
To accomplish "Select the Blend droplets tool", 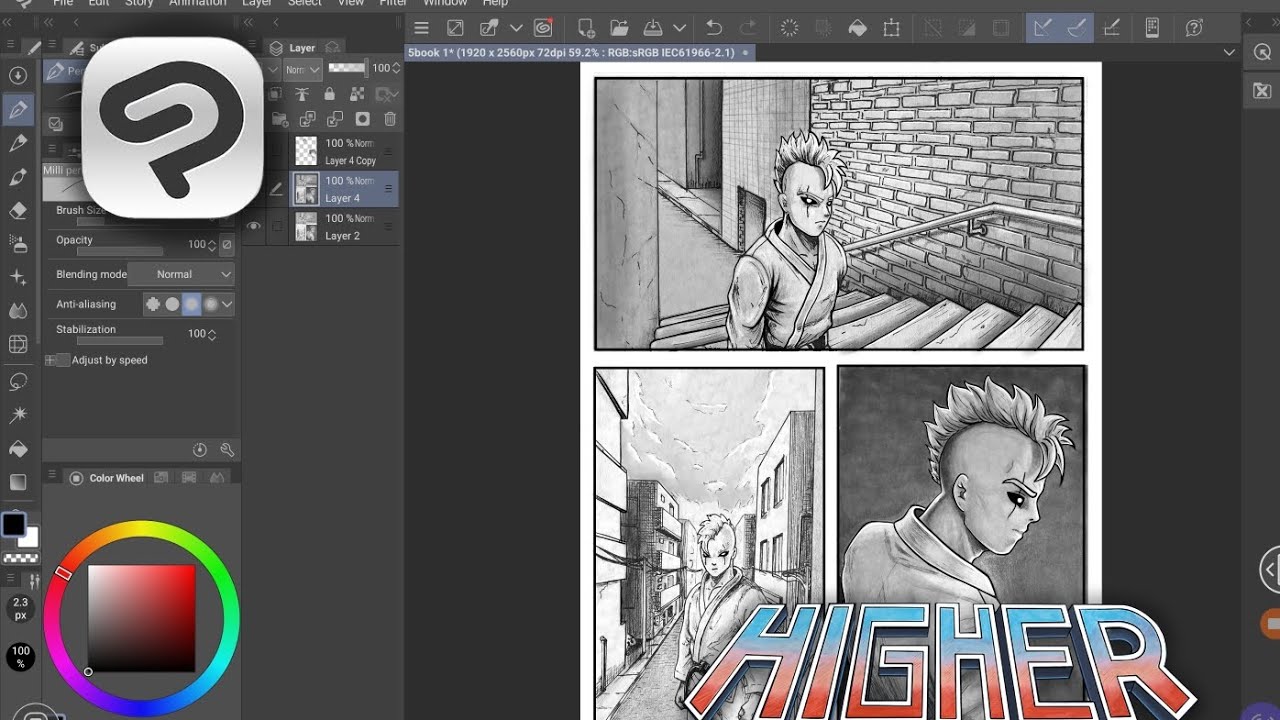I will pos(18,311).
